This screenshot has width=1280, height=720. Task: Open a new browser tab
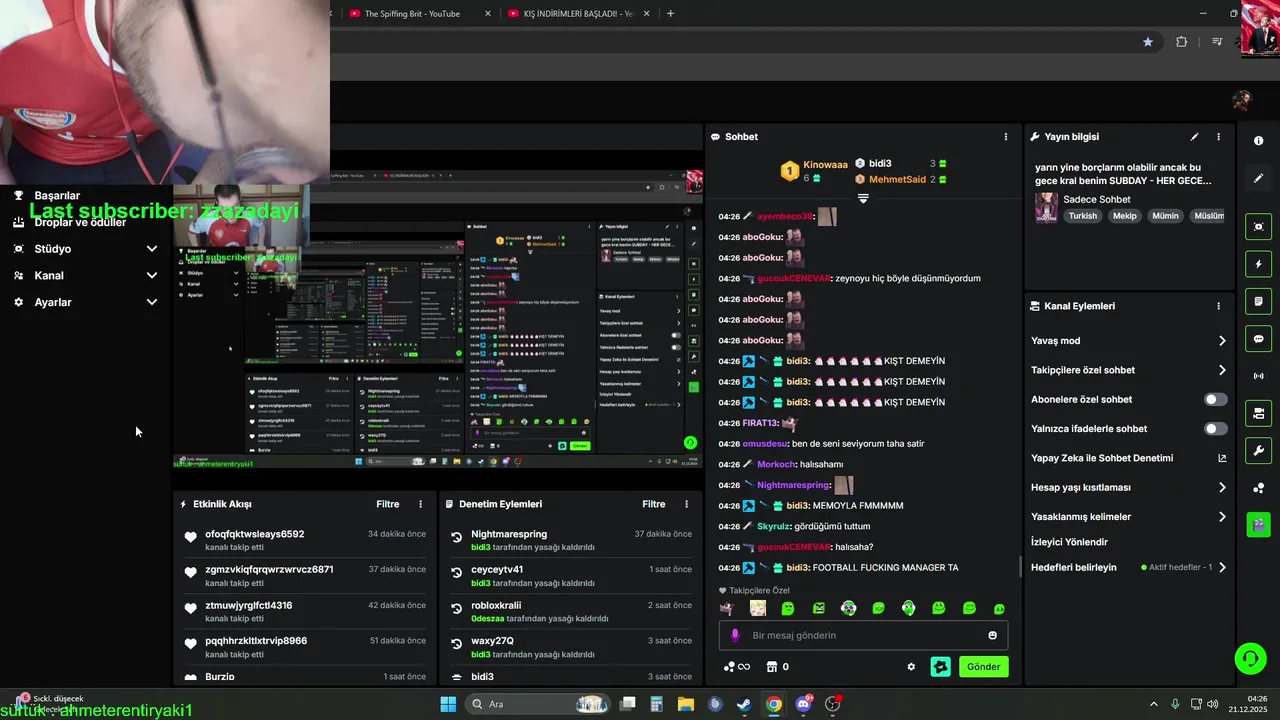670,14
